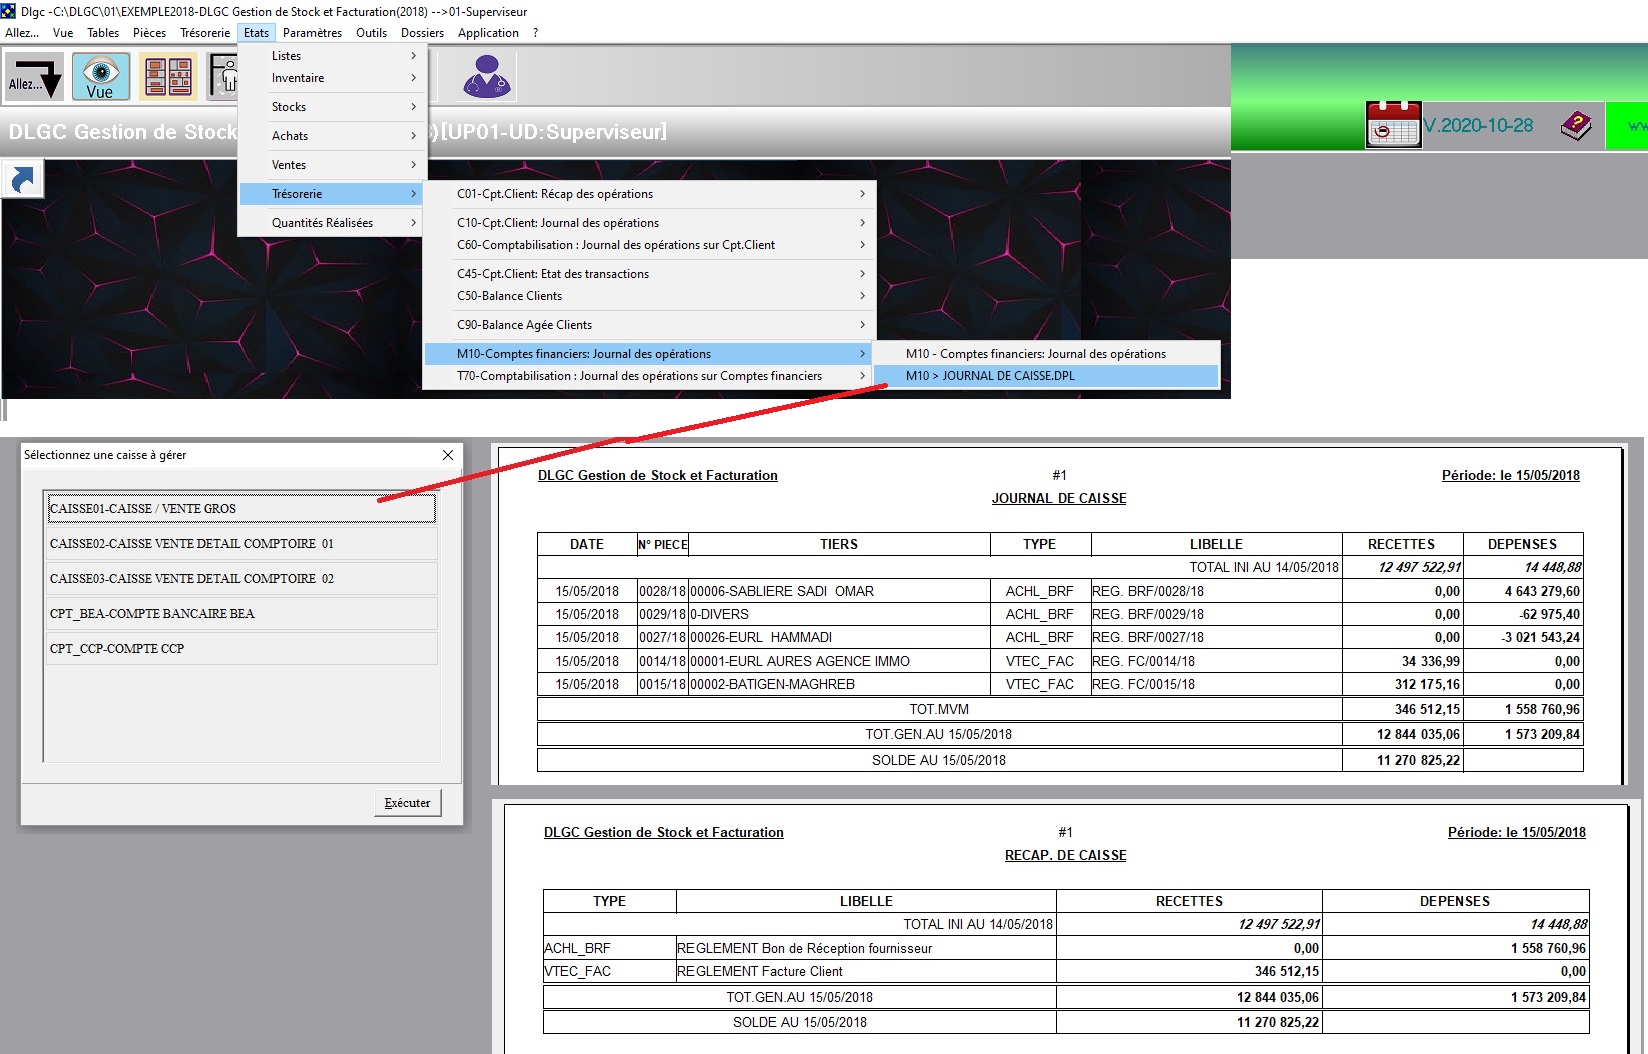
Task: Select M10-Comptes financiers Journal des opérations
Action: tap(649, 354)
